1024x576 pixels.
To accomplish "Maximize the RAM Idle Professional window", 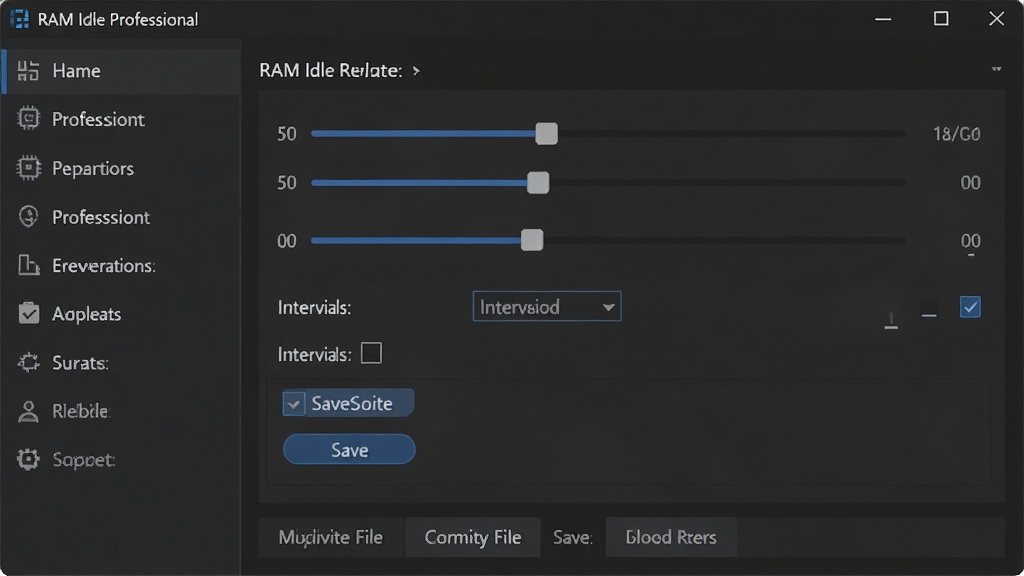I will click(x=940, y=18).
